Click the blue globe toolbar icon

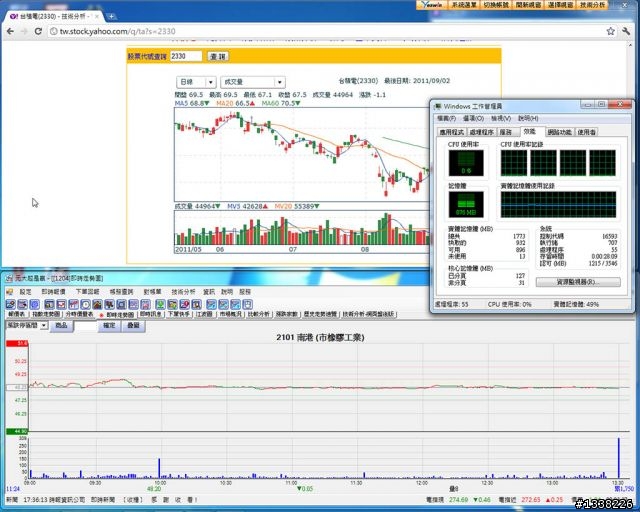(x=34, y=304)
